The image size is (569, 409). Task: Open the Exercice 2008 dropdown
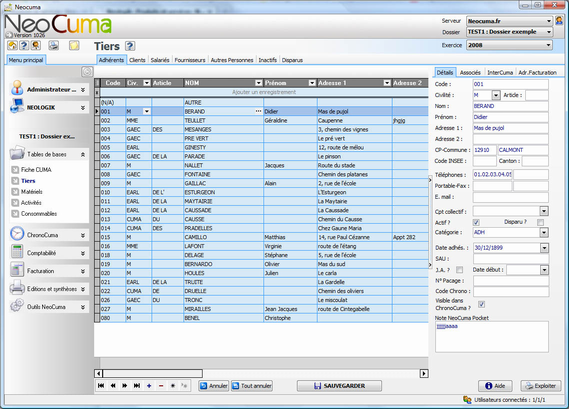pos(509,45)
